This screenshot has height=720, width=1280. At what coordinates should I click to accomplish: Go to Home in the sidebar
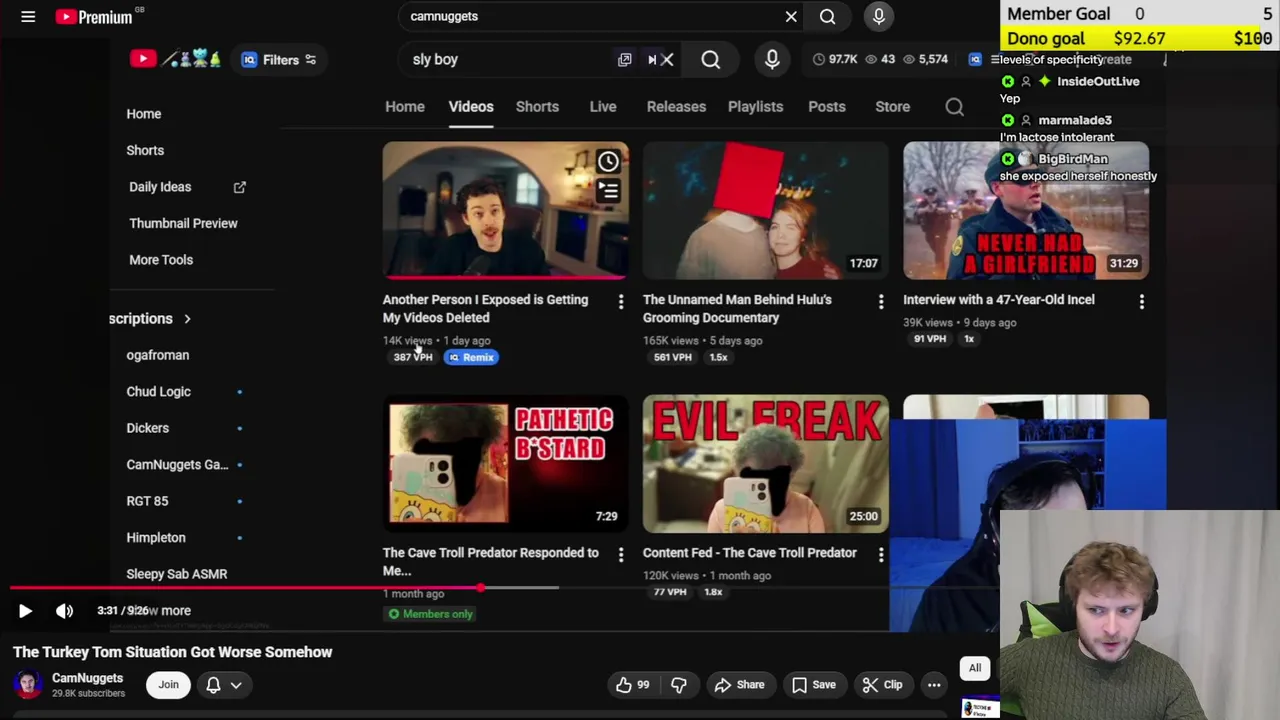(143, 114)
